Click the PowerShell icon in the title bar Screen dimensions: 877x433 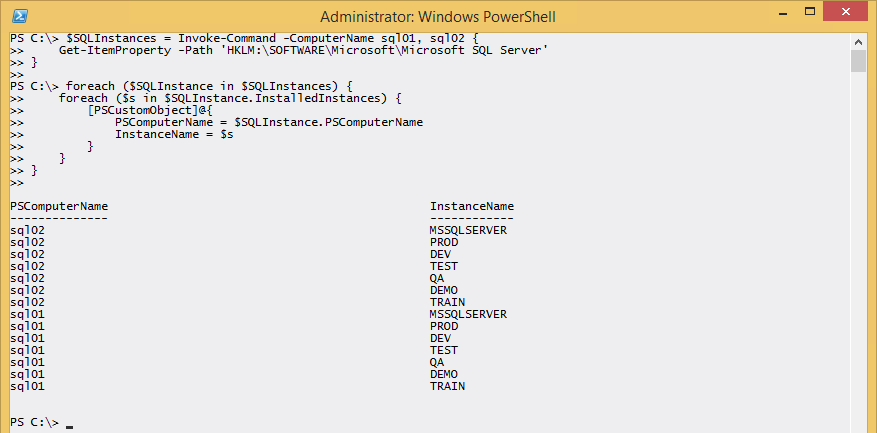[20, 16]
